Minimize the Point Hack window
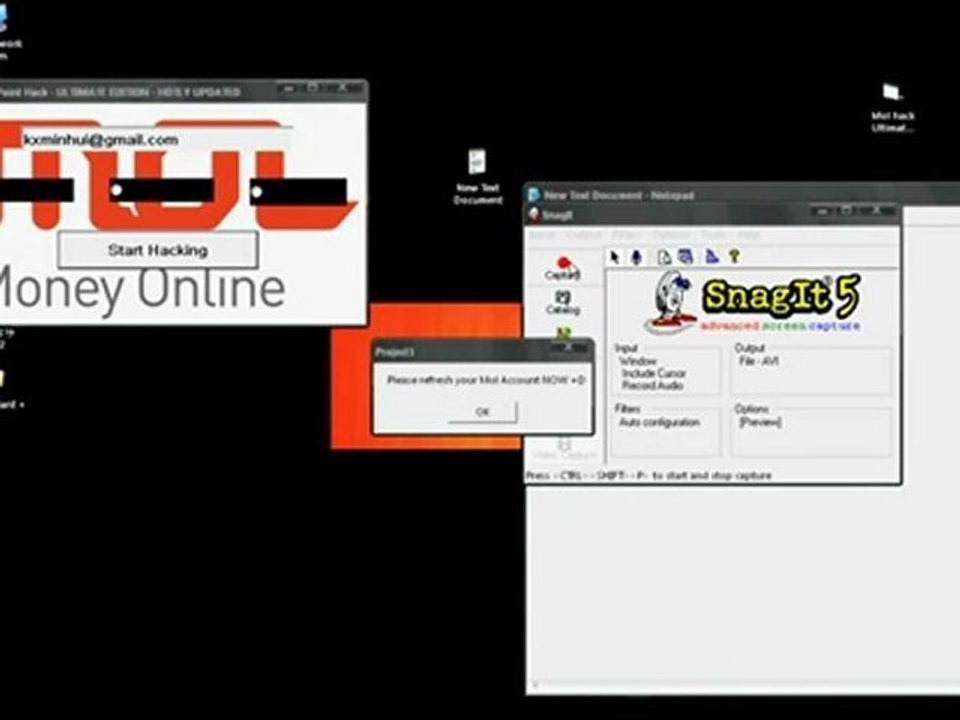The width and height of the screenshot is (960, 720). pos(288,89)
